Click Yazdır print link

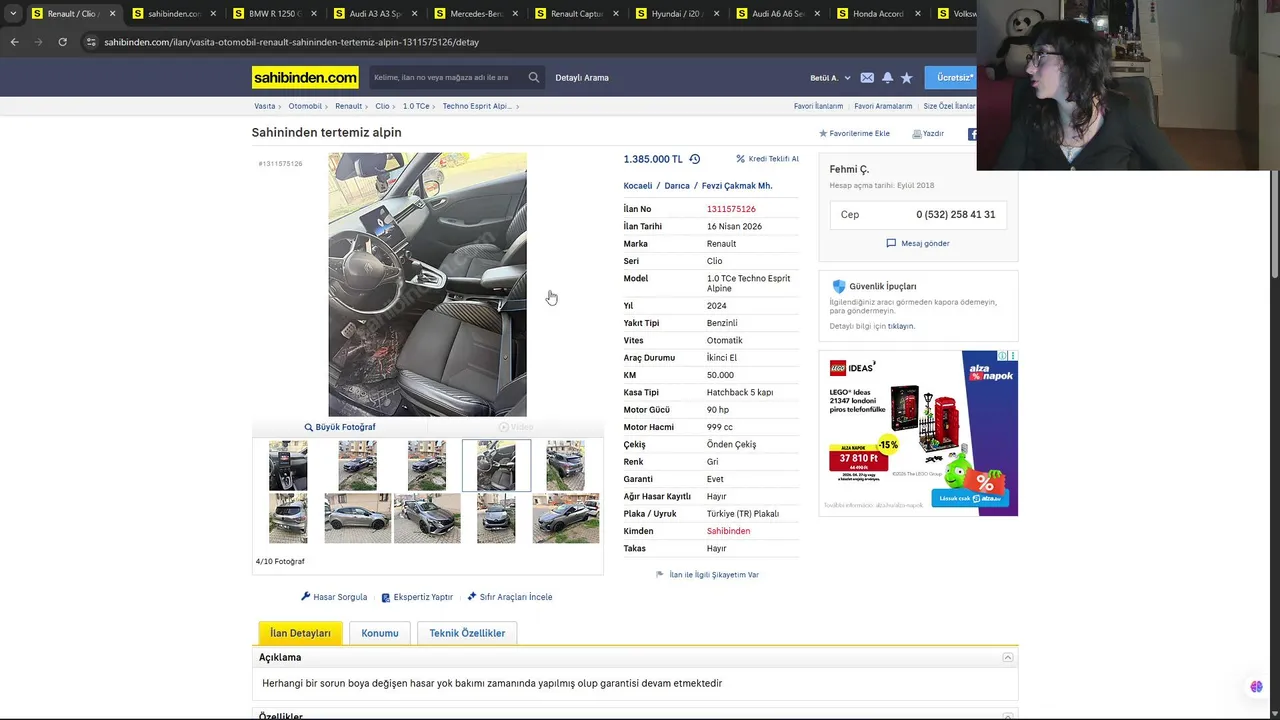pyautogui.click(x=928, y=134)
